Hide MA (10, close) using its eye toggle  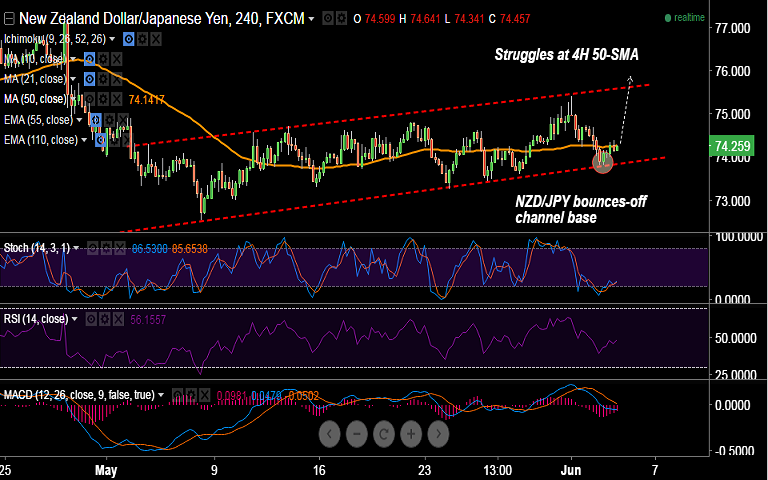(89, 60)
